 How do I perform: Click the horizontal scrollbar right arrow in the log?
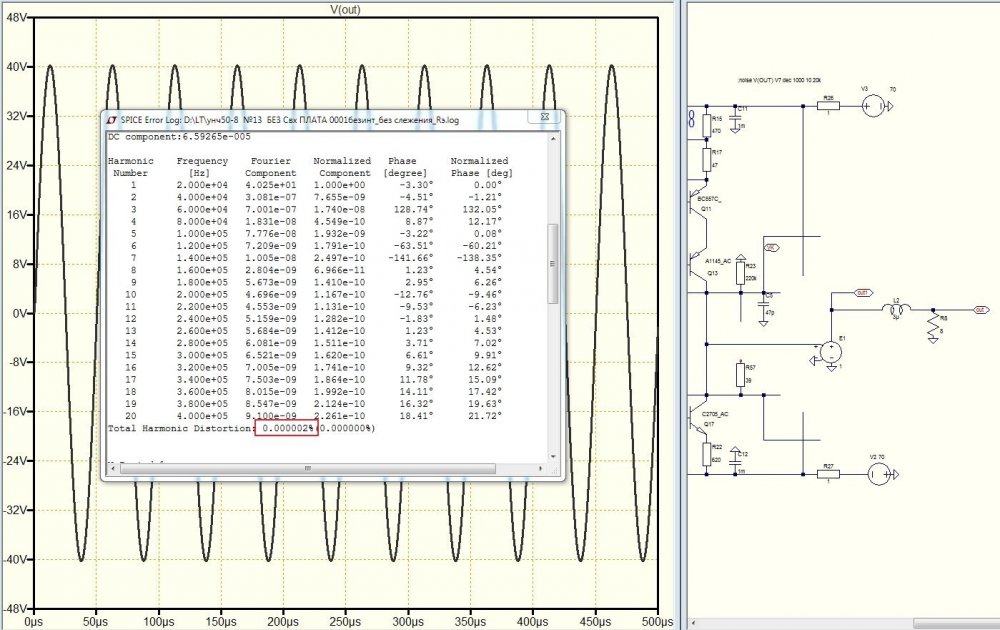[x=540, y=468]
